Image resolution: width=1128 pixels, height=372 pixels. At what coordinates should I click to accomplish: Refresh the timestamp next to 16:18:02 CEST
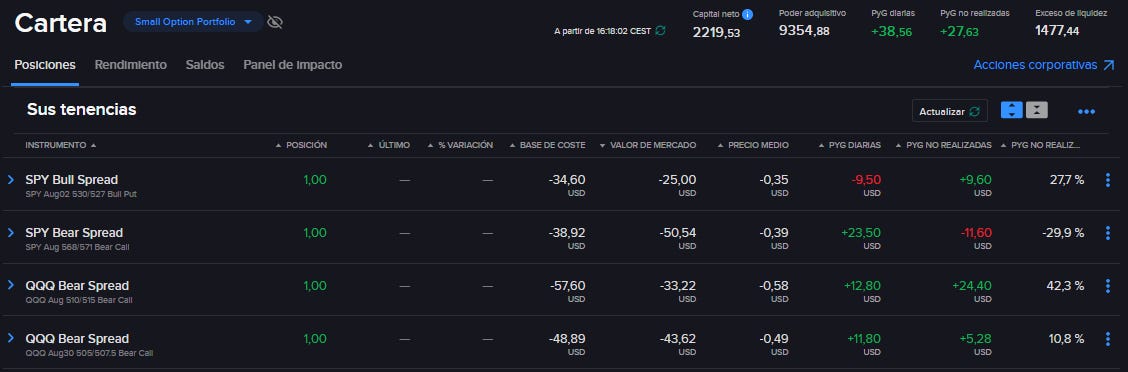point(660,31)
